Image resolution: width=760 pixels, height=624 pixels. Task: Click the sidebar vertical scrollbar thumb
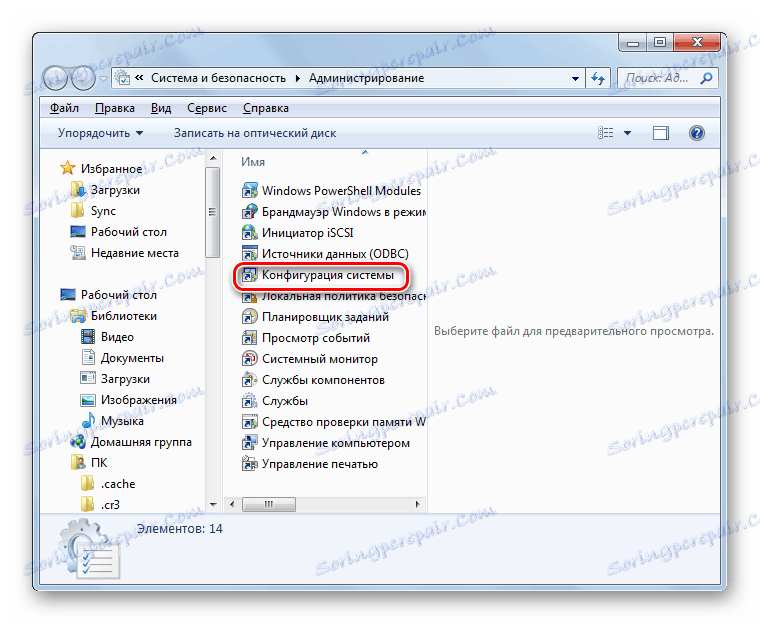[x=212, y=212]
